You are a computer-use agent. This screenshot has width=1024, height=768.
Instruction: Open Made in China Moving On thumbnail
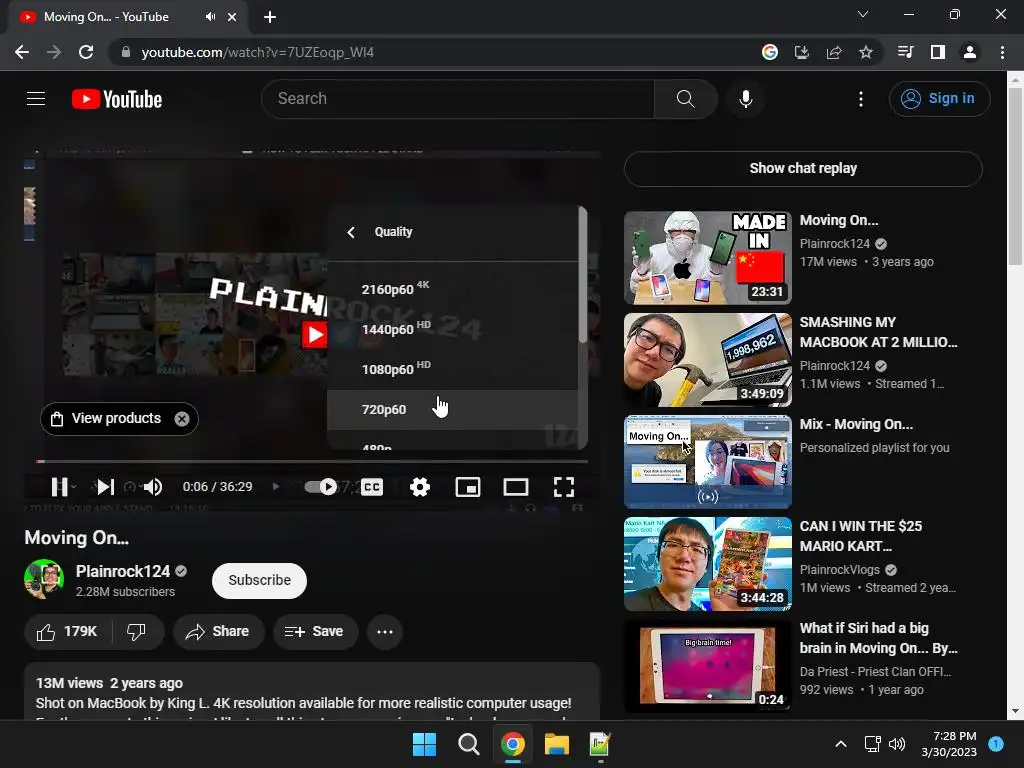(x=707, y=257)
